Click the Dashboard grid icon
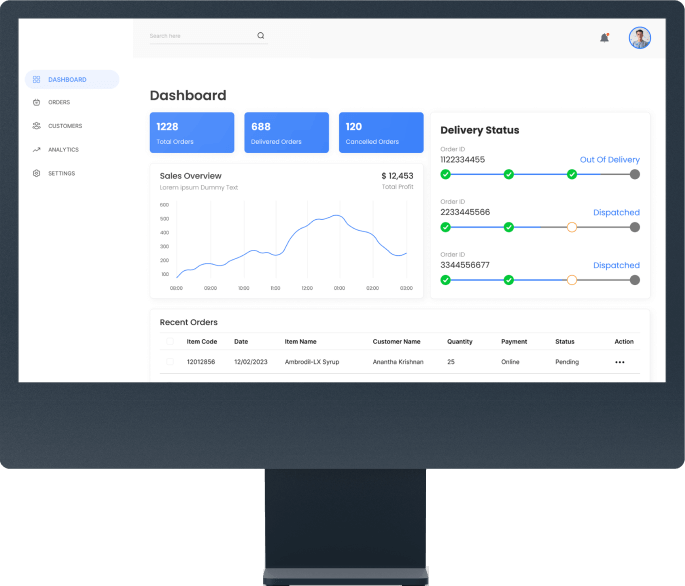 [x=36, y=80]
